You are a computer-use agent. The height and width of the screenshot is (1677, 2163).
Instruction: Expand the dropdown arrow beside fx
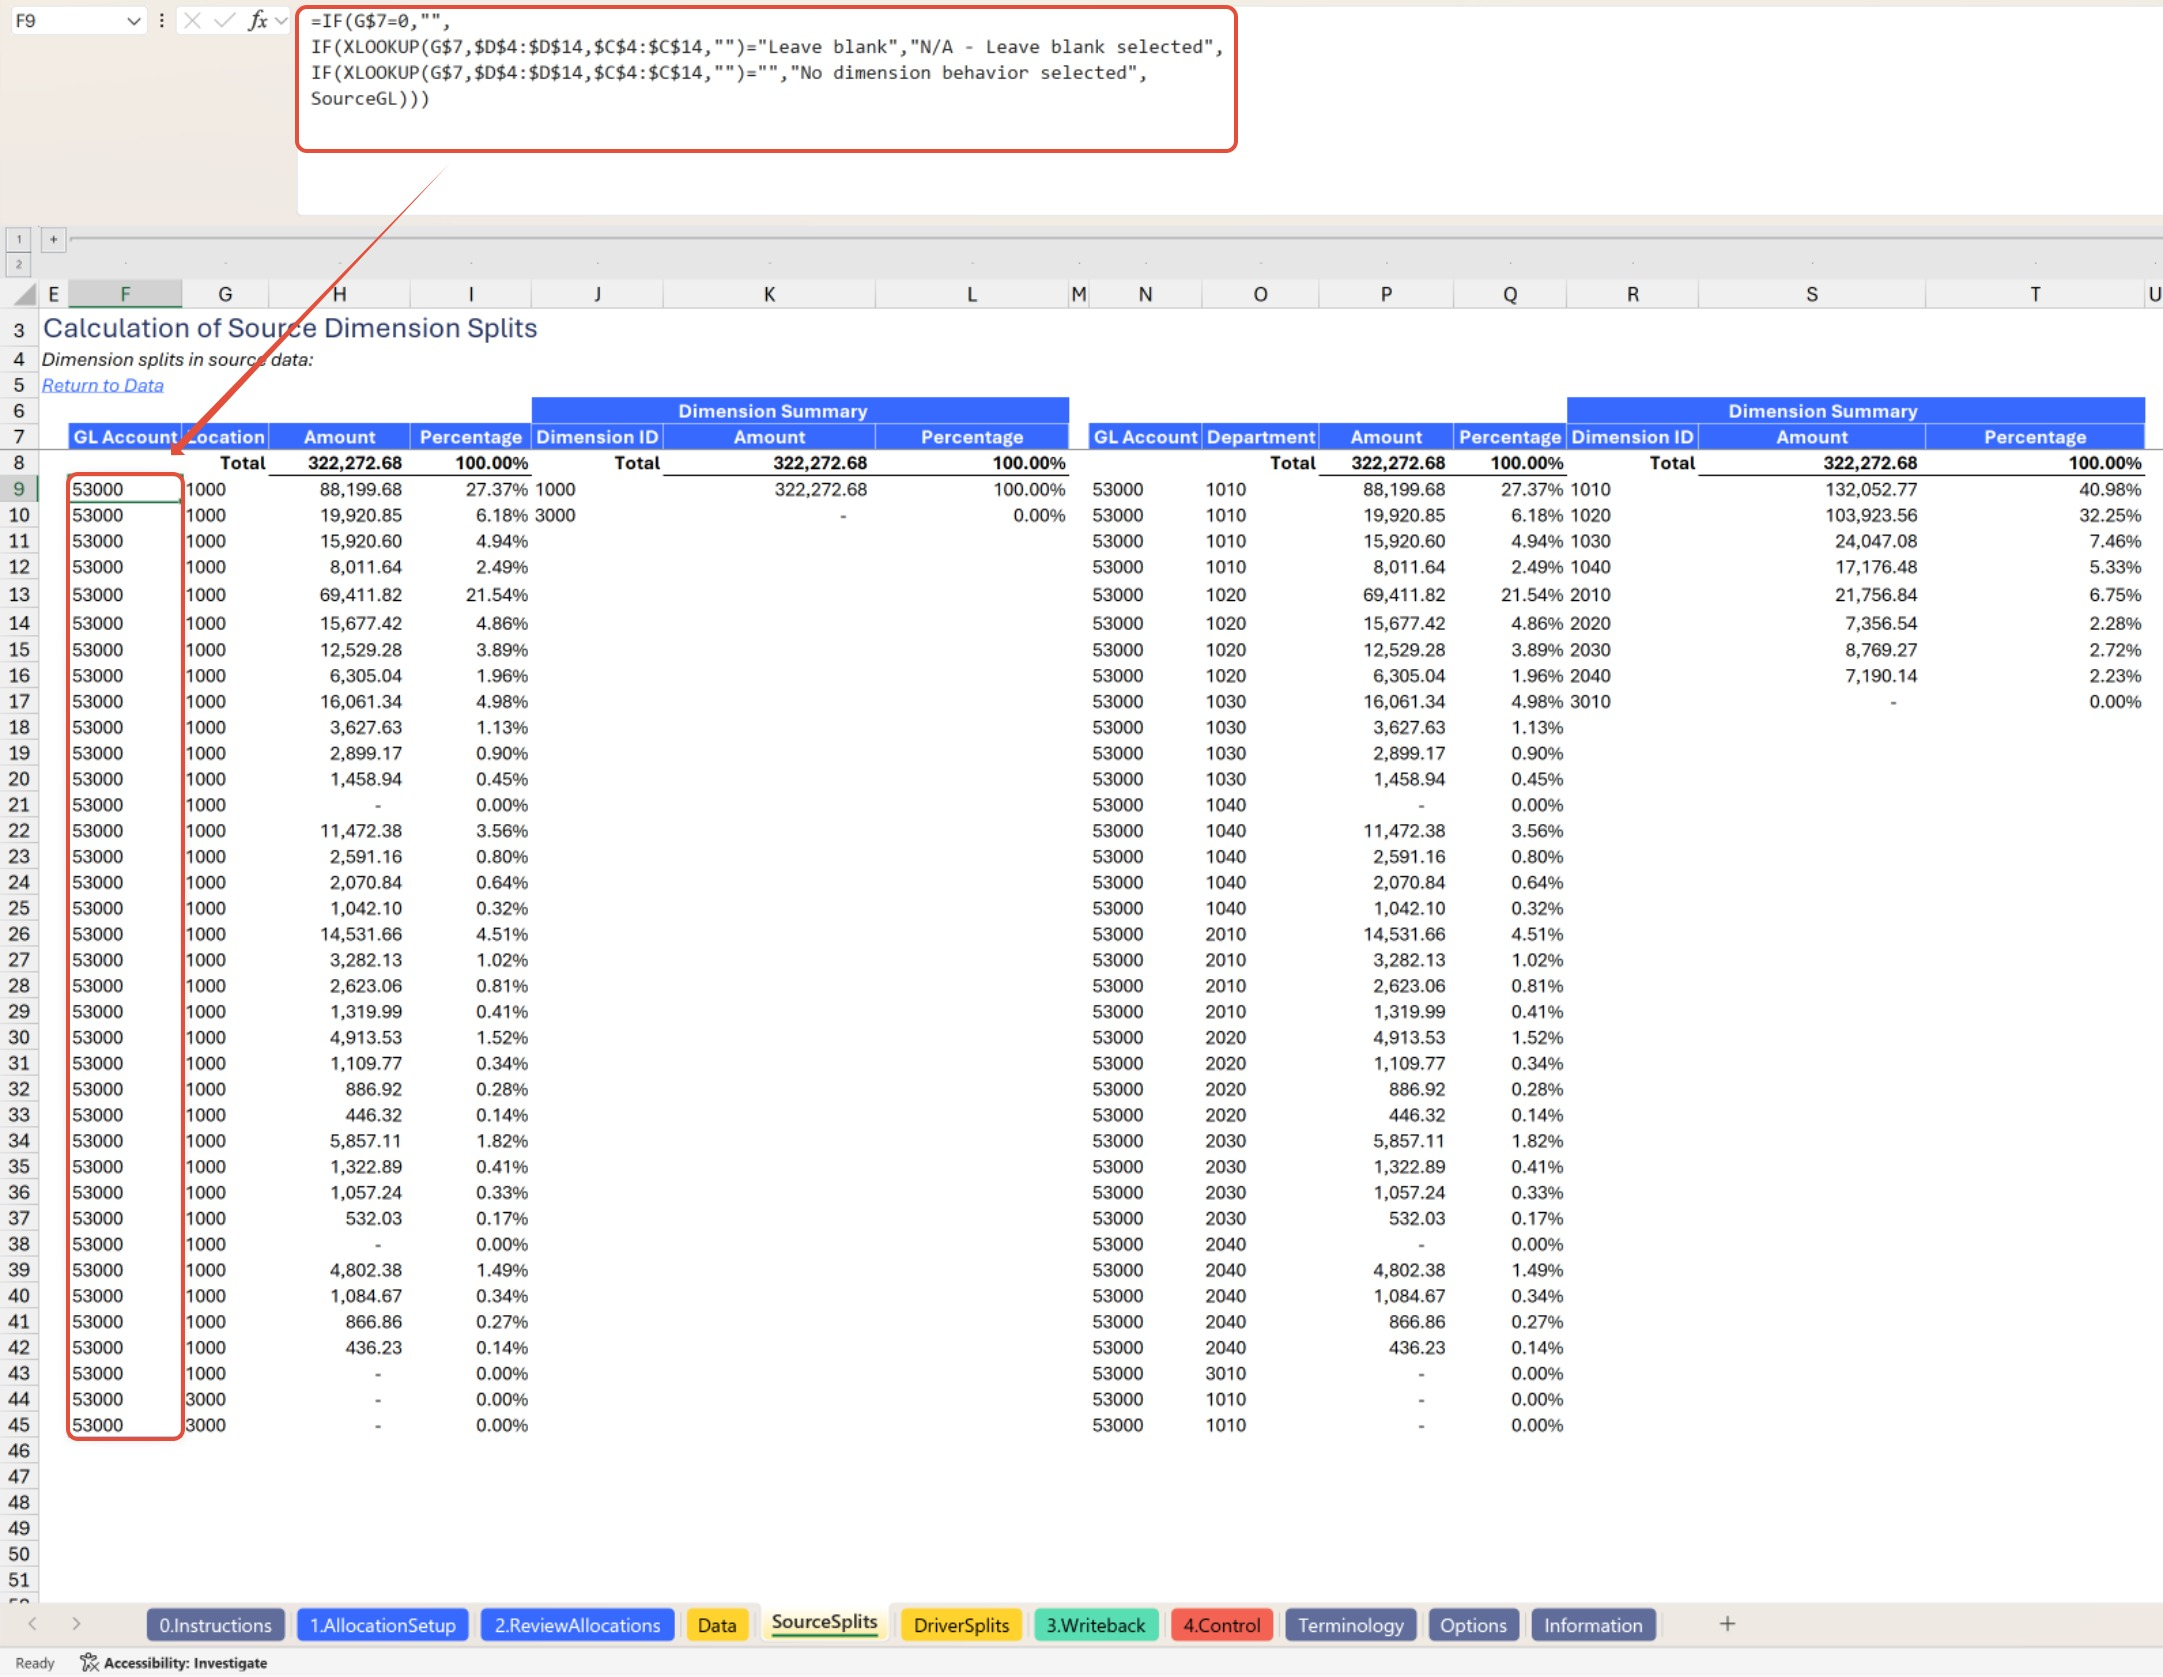[x=281, y=20]
